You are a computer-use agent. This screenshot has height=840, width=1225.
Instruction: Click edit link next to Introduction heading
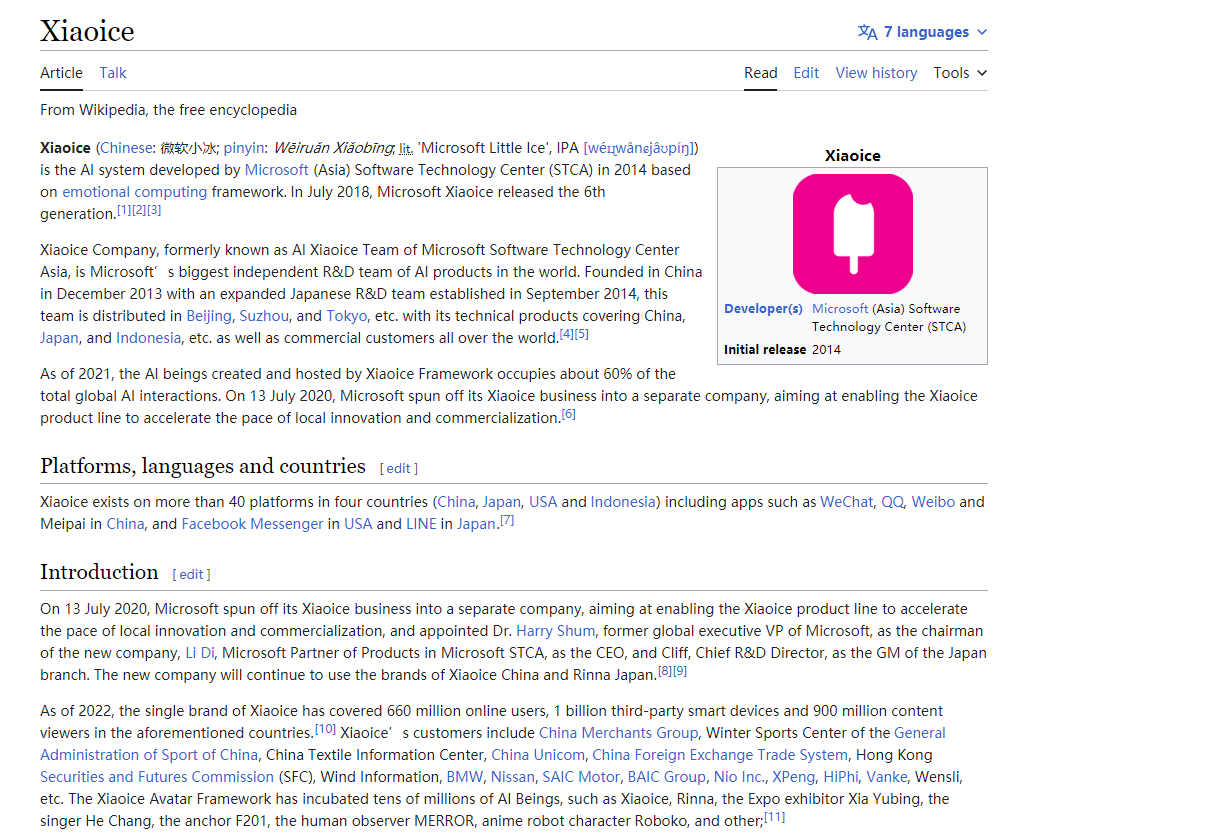191,574
